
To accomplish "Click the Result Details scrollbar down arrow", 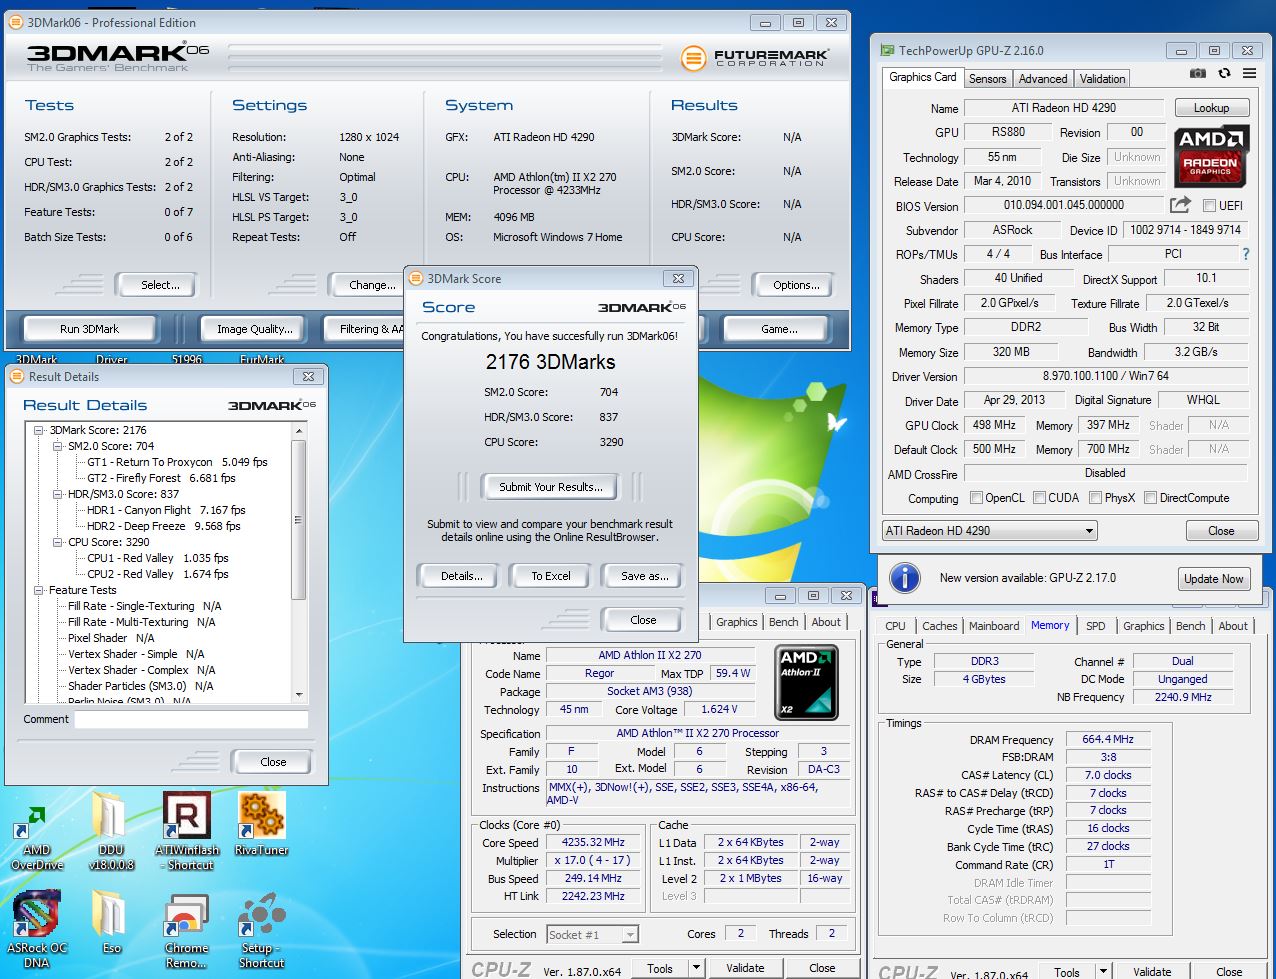I will 298,694.
